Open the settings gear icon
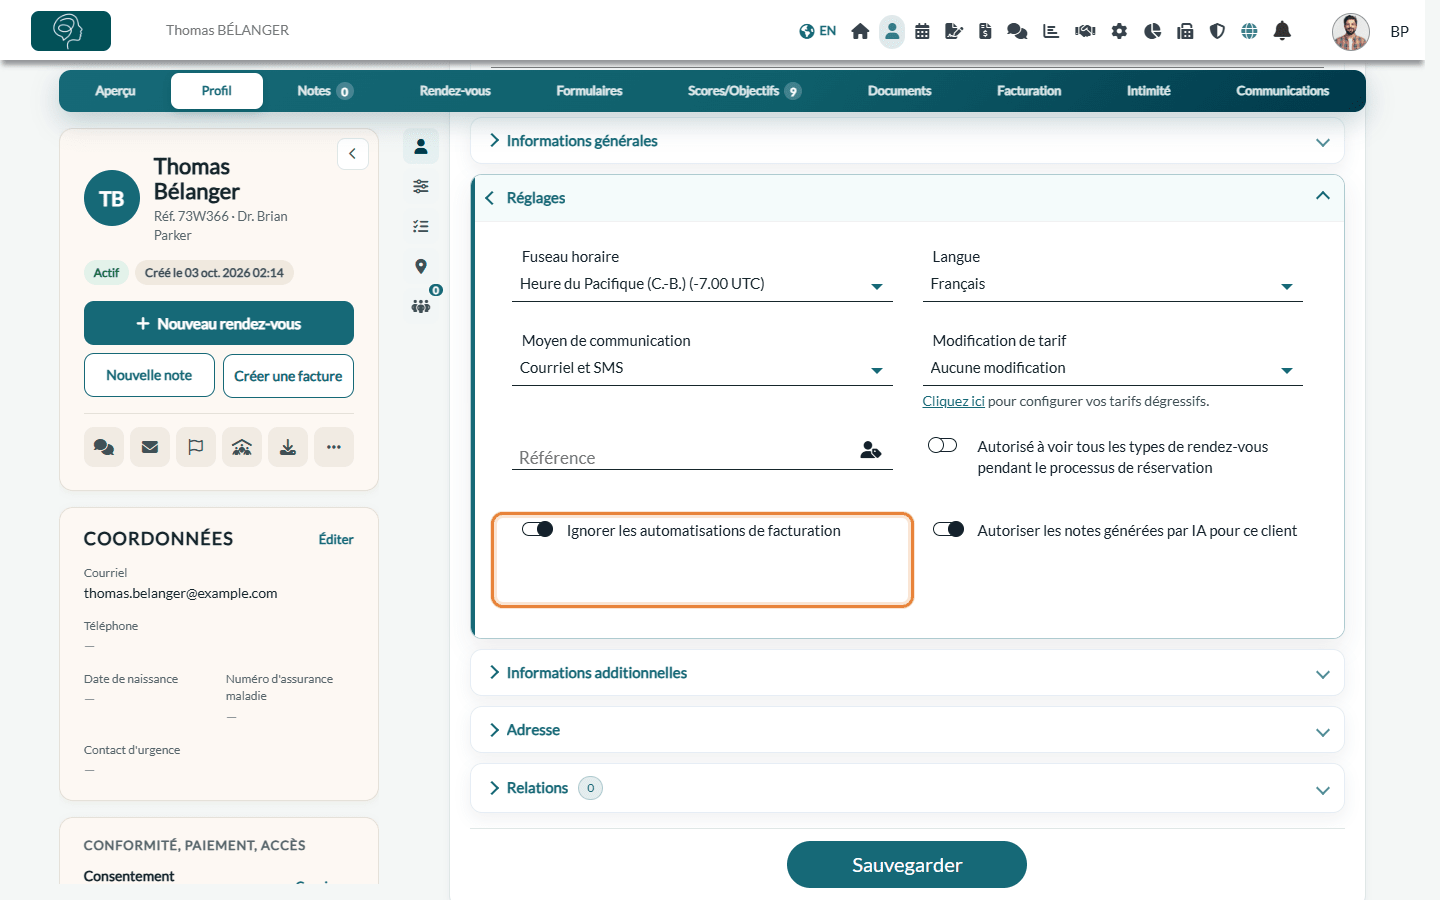The width and height of the screenshot is (1440, 900). click(x=1119, y=31)
